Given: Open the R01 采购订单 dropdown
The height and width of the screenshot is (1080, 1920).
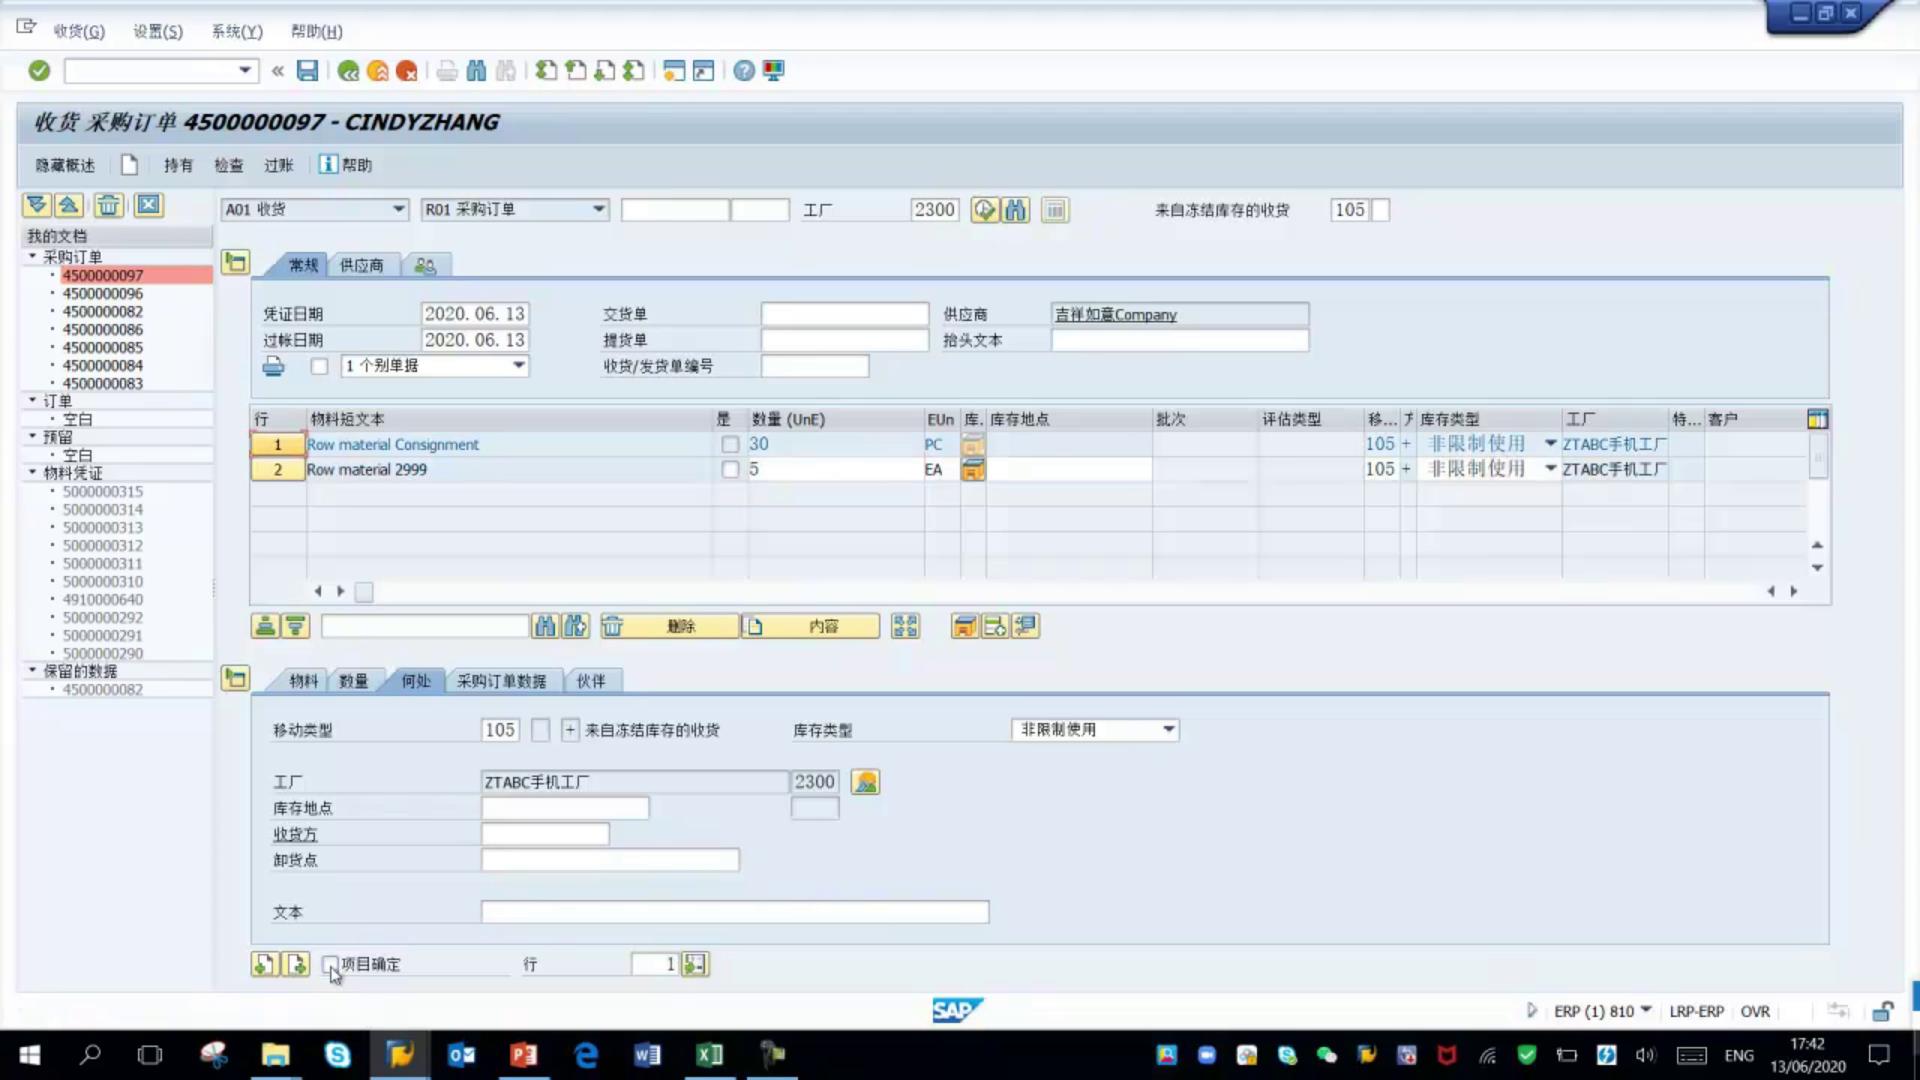Looking at the screenshot, I should coord(598,210).
